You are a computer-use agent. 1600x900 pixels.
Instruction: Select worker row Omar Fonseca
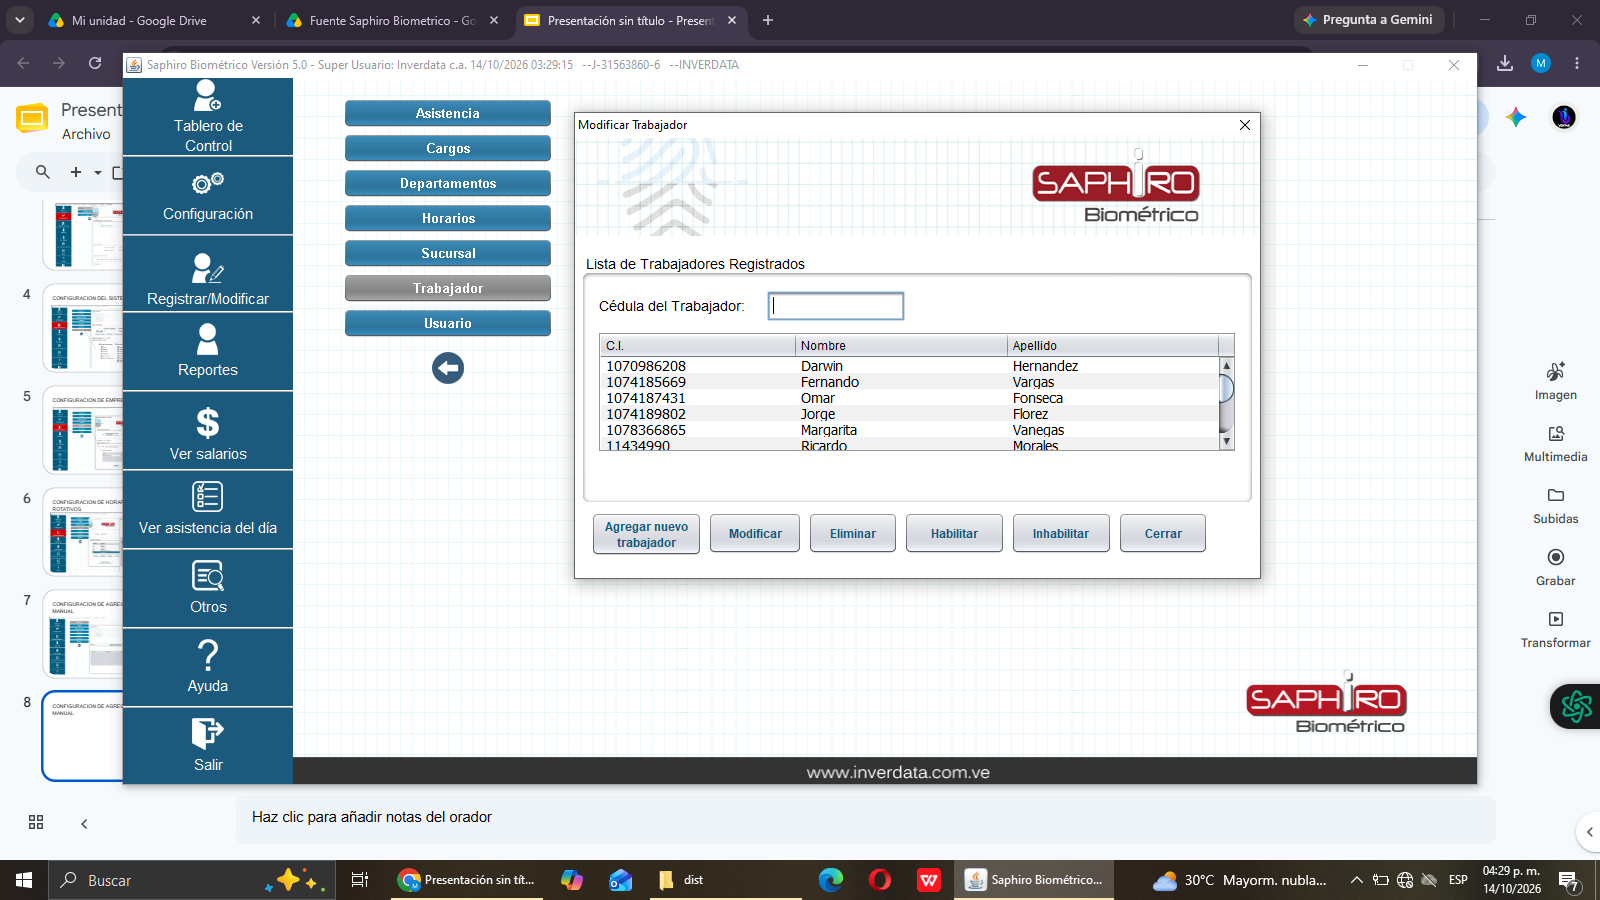click(909, 398)
